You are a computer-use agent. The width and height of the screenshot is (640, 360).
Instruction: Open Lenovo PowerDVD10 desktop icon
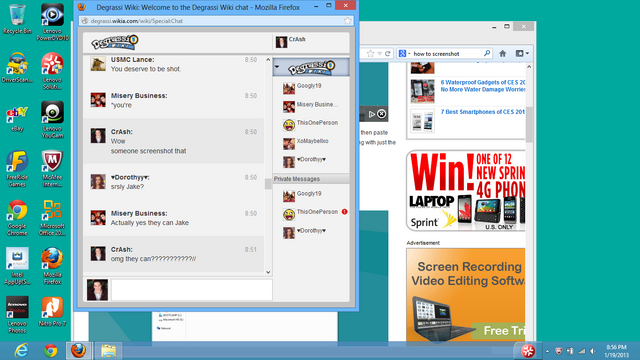click(52, 22)
